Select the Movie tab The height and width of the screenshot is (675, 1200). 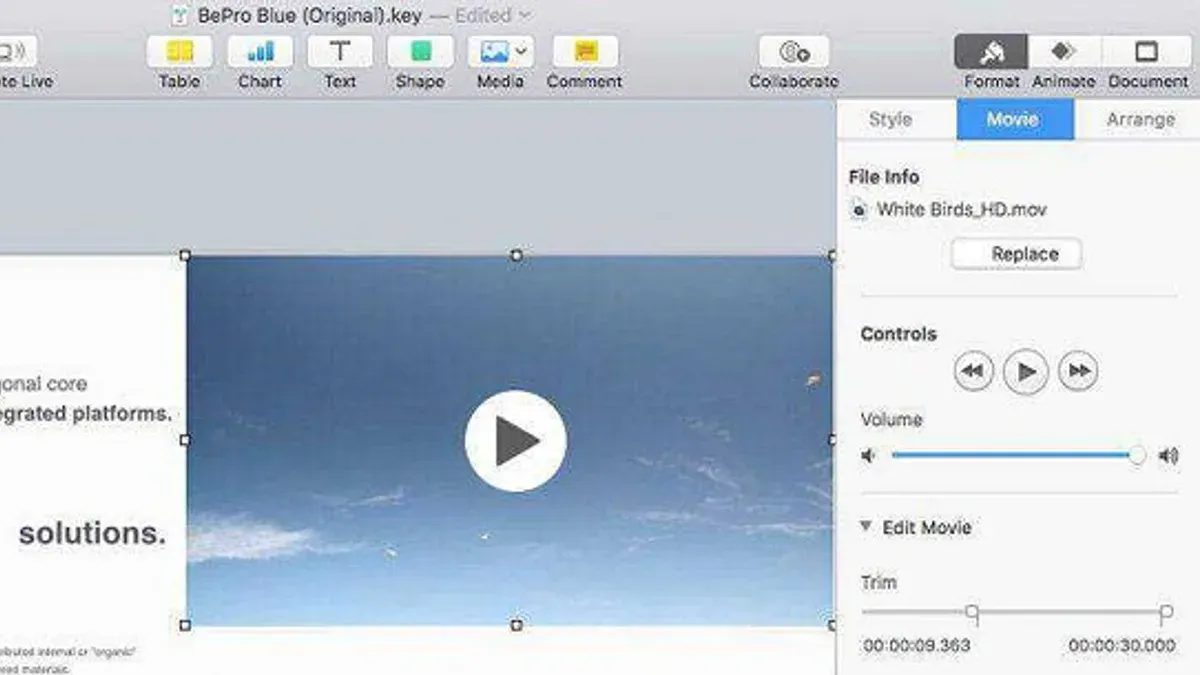click(1013, 119)
